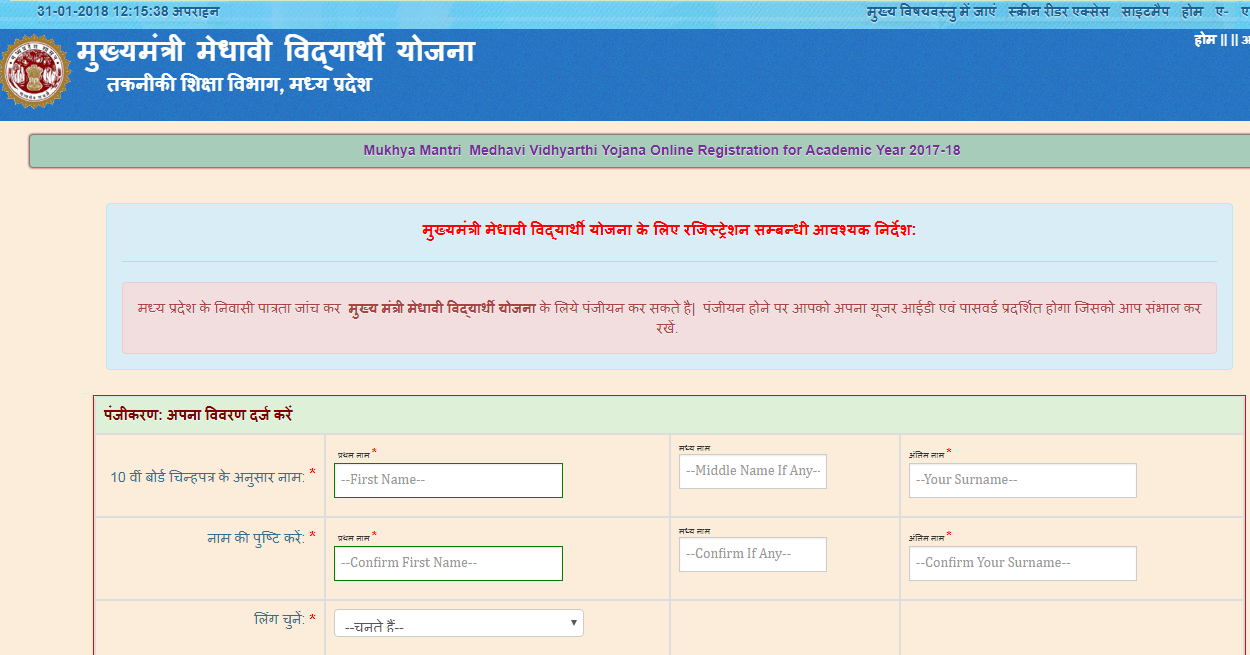Click the red रजिस्ट्रेशन सम्बन्धी आवश्यक निर्देश heading

(669, 231)
